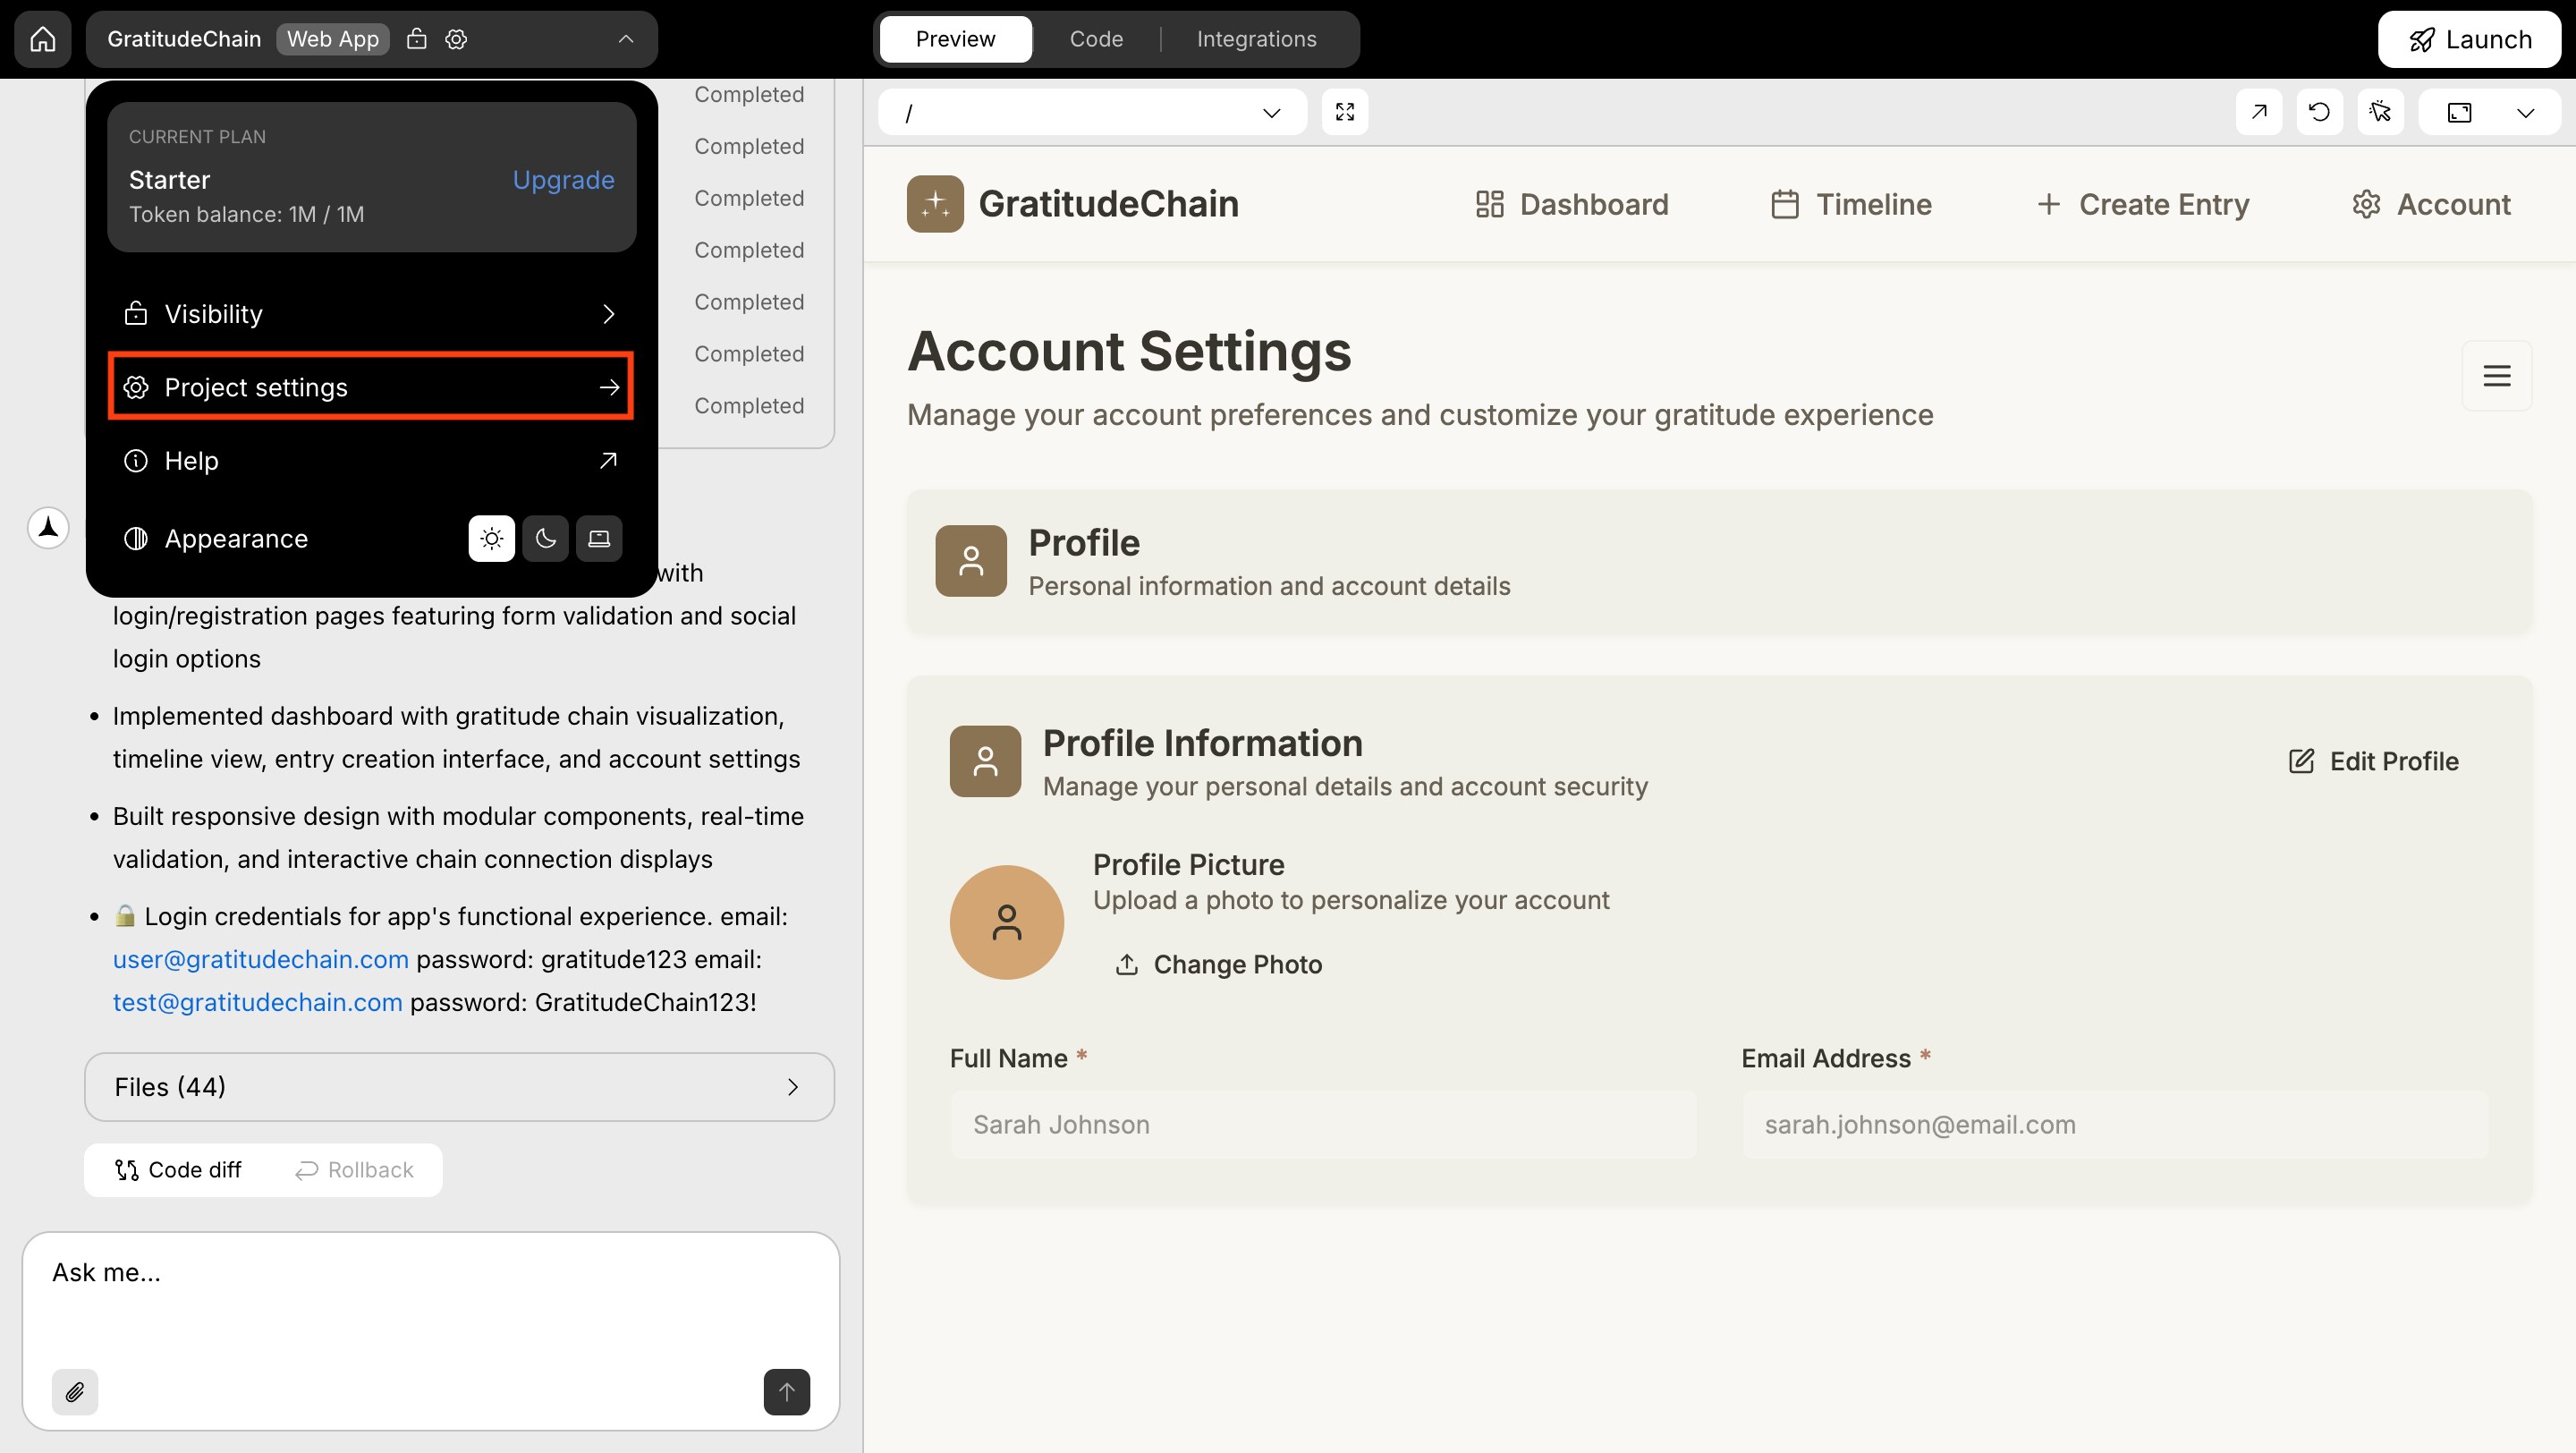Image resolution: width=2576 pixels, height=1453 pixels.
Task: Select the moon icon for dark appearance
Action: [x=545, y=538]
